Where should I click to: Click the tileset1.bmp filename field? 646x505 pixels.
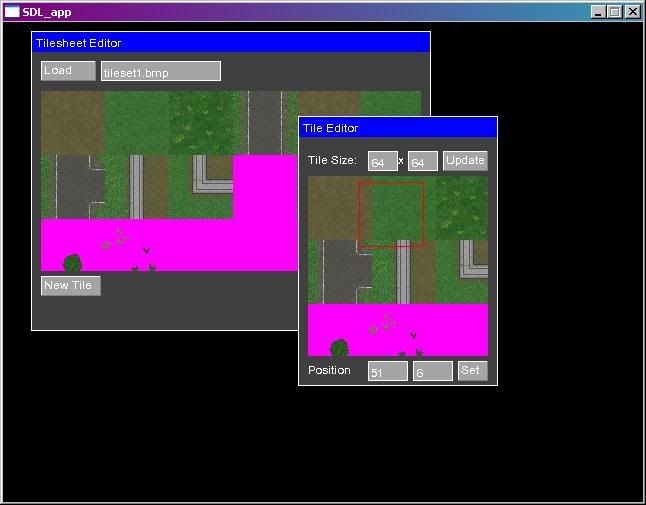(x=160, y=71)
